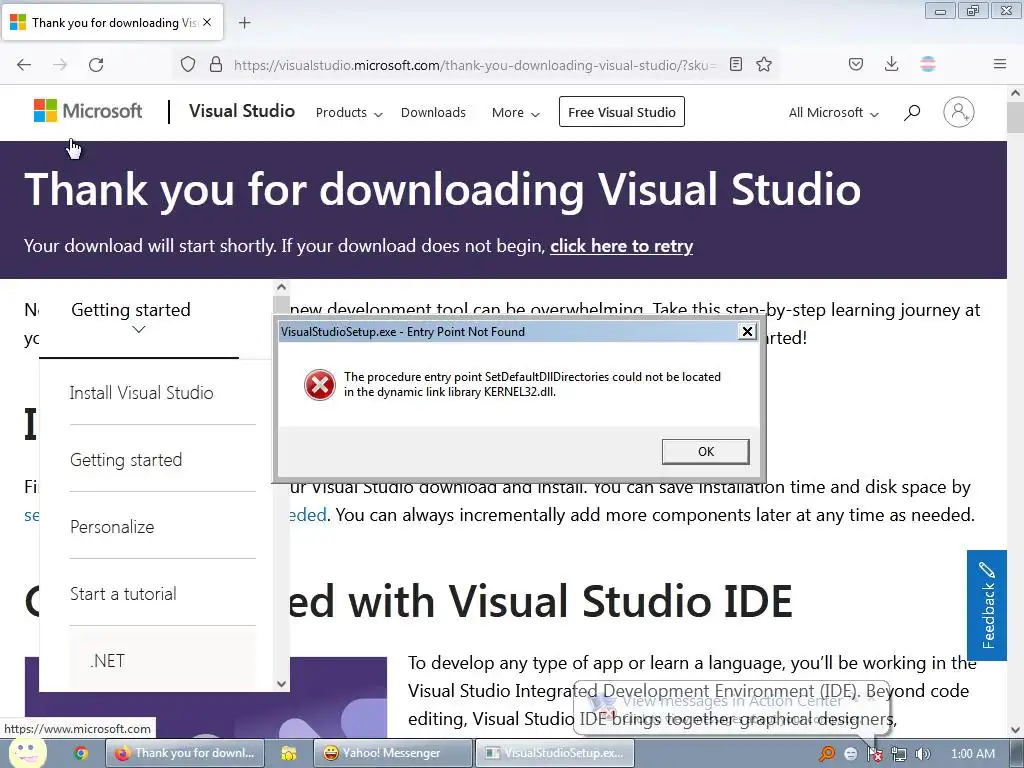The image size is (1024, 768).
Task: Collapse the Getting started dropdown header
Action: [x=138, y=319]
